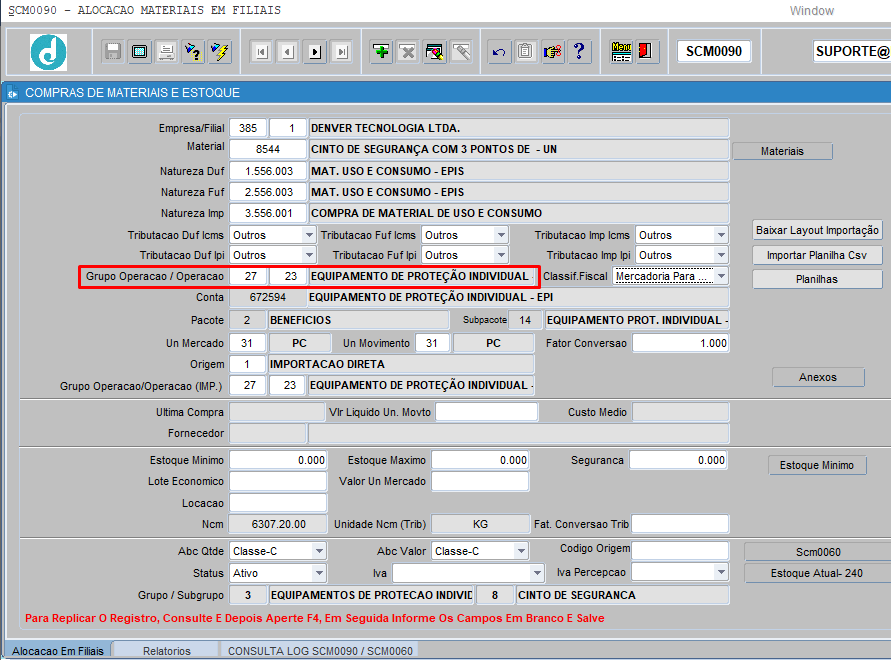891x660 pixels.
Task: Open the Abc Valor dropdown
Action: pos(521,551)
